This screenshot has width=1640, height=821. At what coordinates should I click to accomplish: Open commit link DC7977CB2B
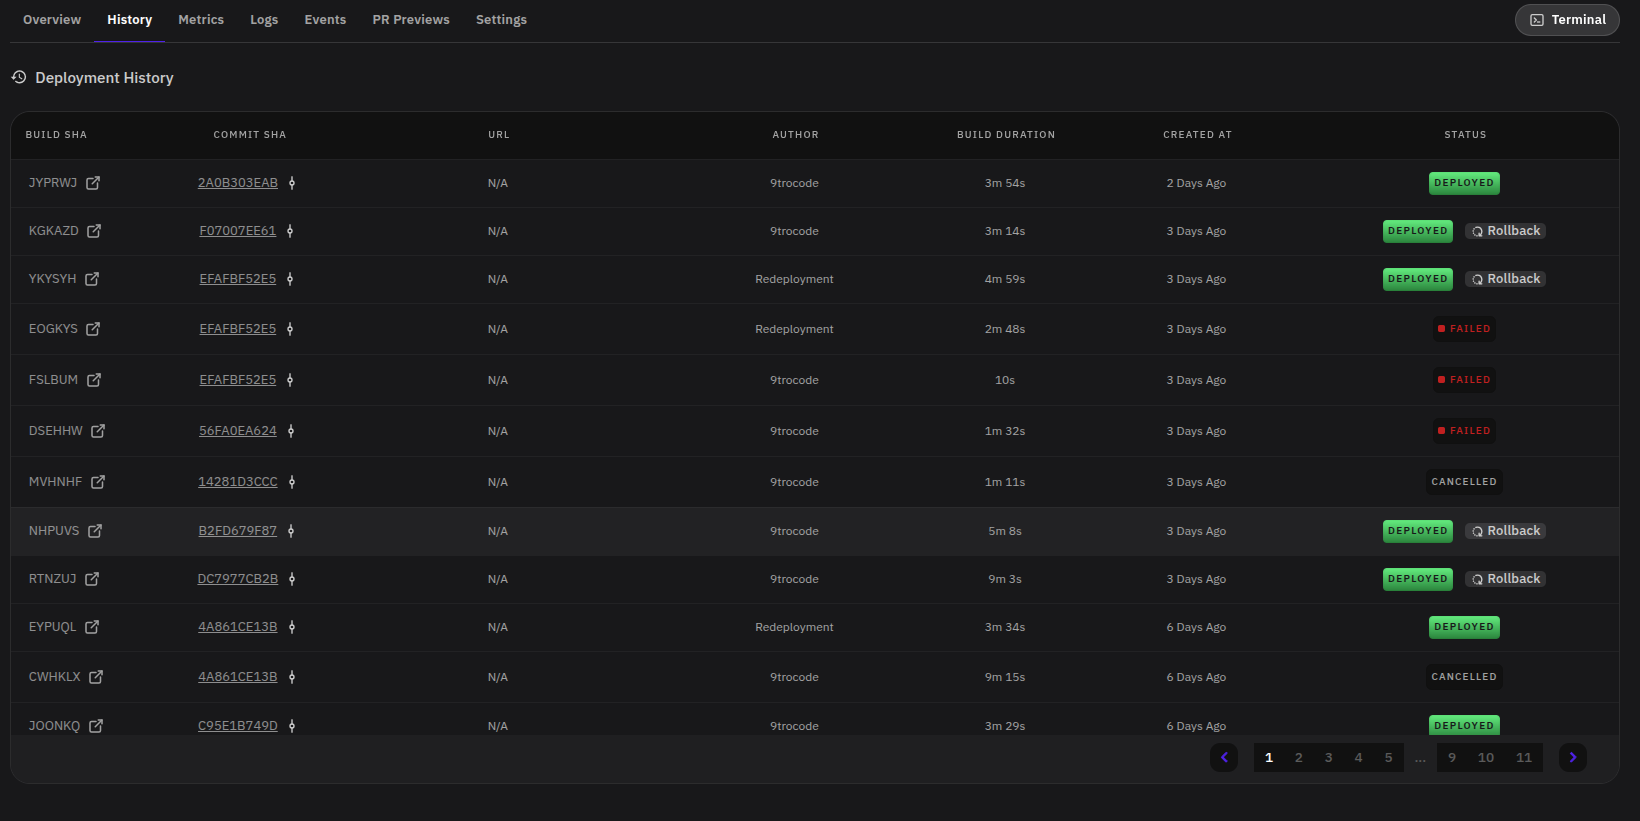click(x=238, y=579)
